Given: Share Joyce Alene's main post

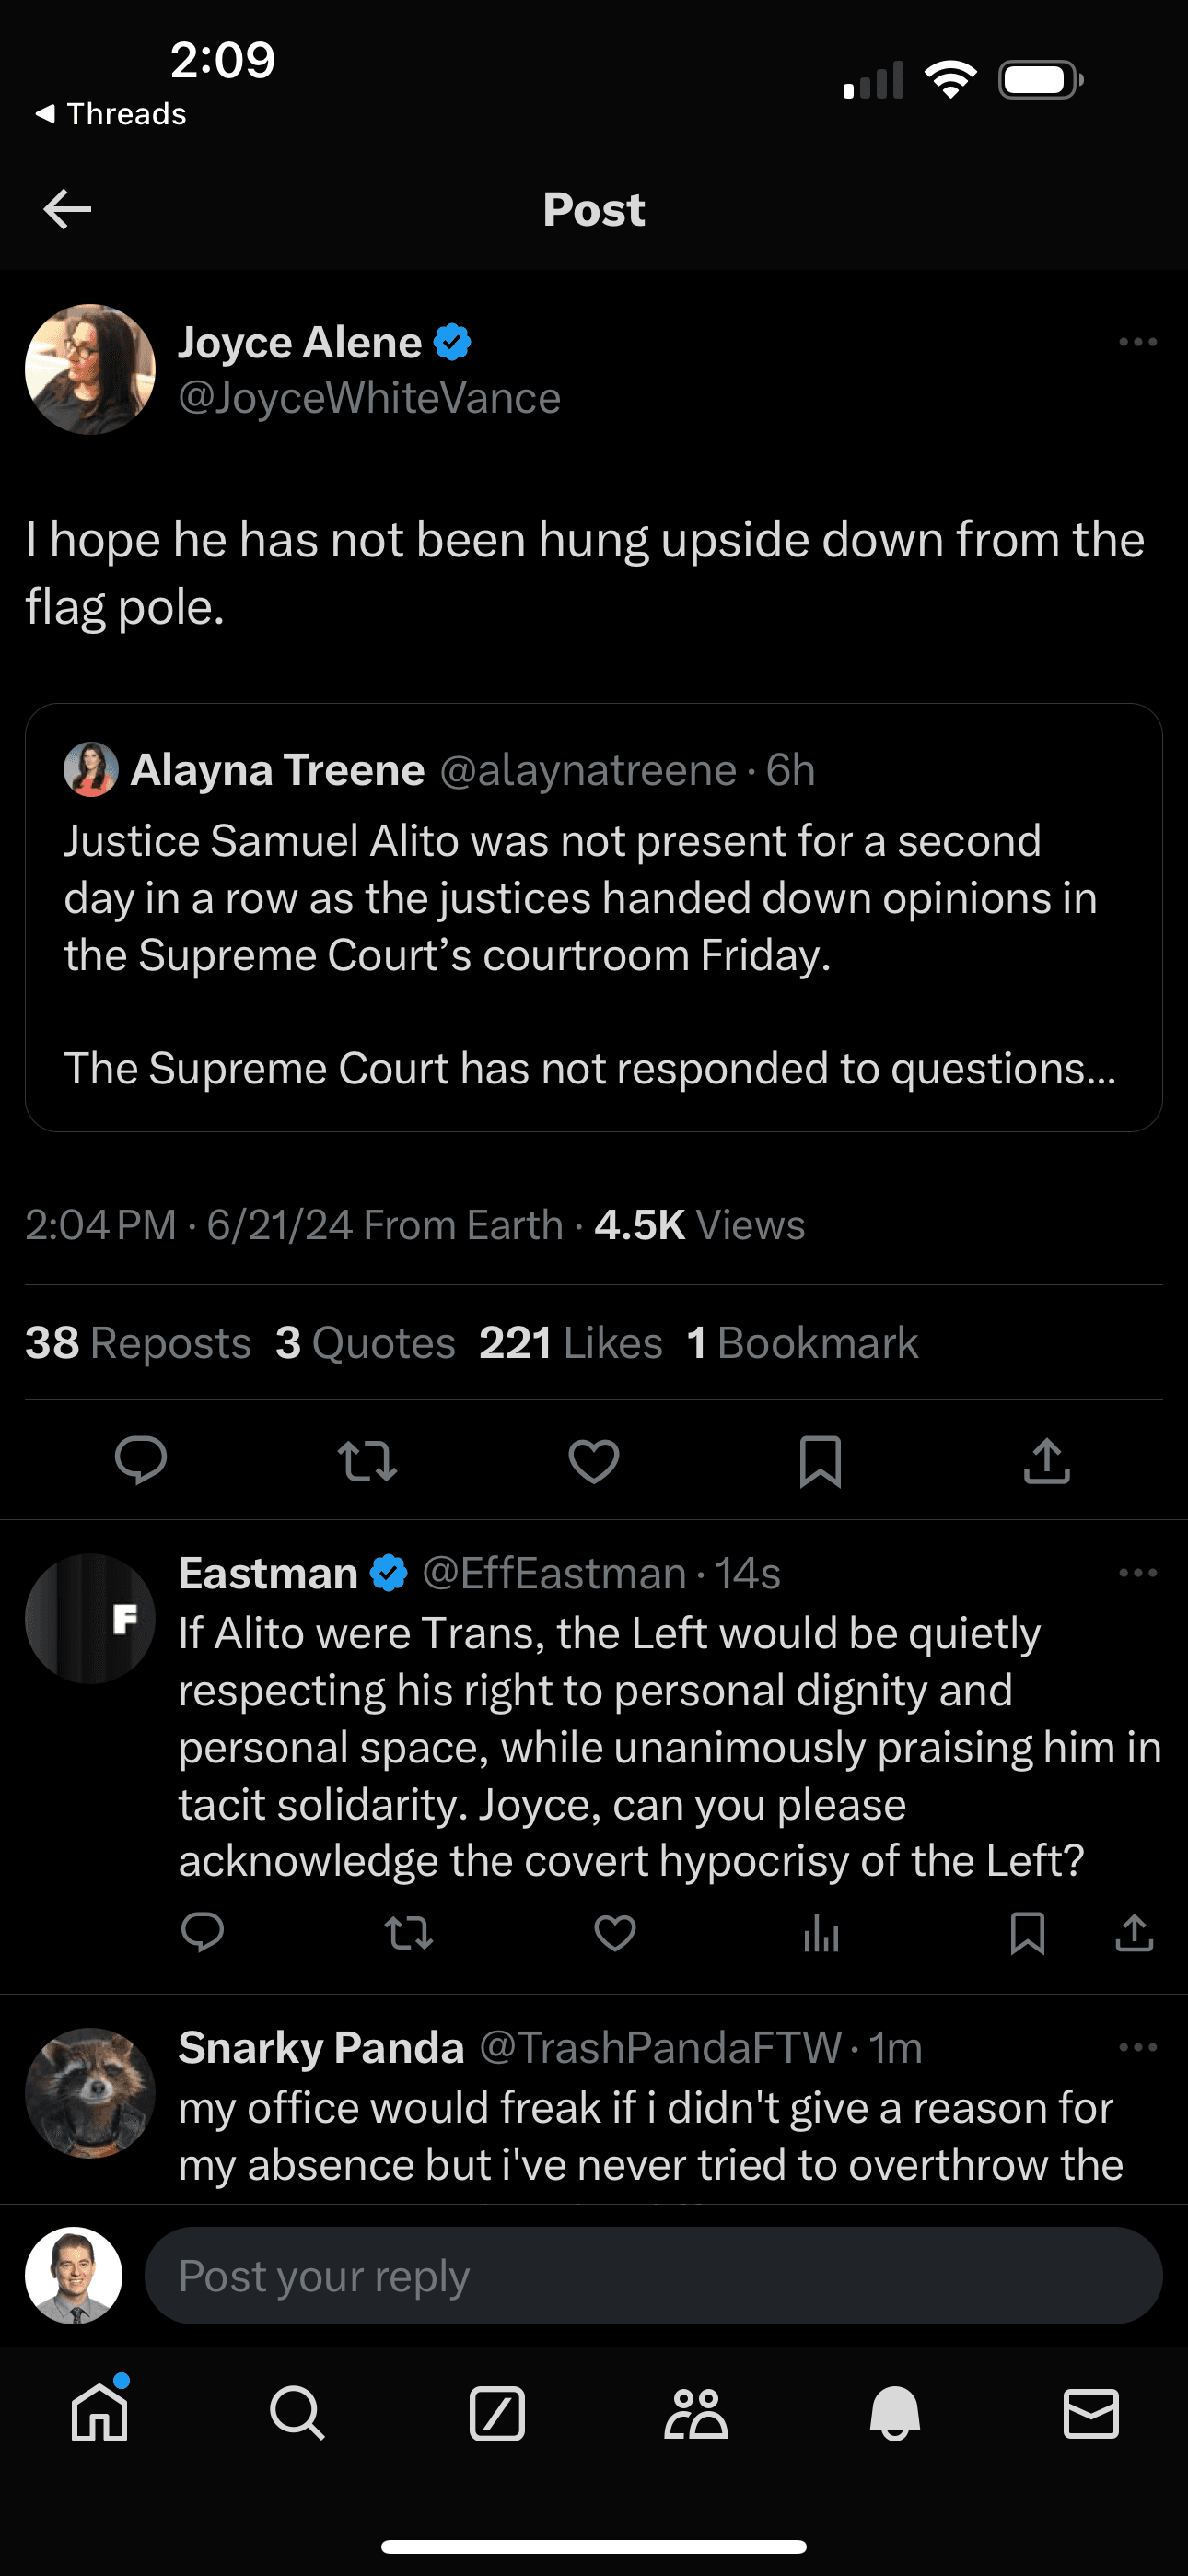Looking at the screenshot, I should pyautogui.click(x=1047, y=1461).
